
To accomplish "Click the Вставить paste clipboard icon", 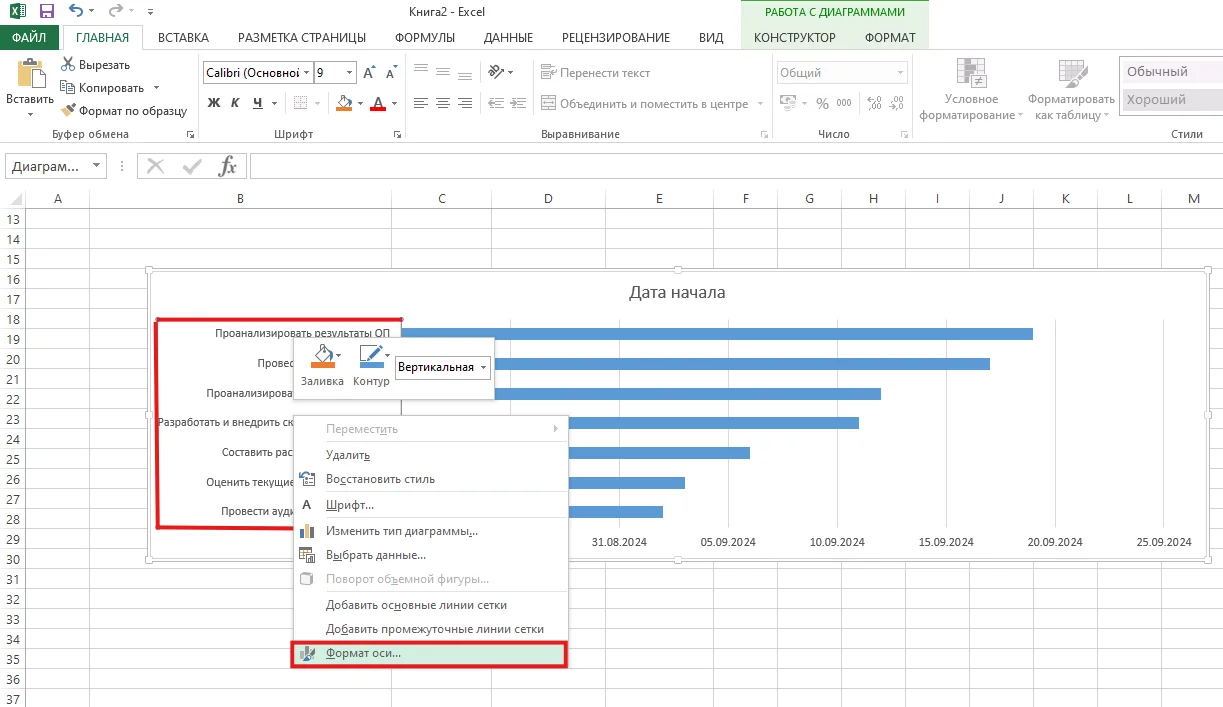I will point(30,75).
